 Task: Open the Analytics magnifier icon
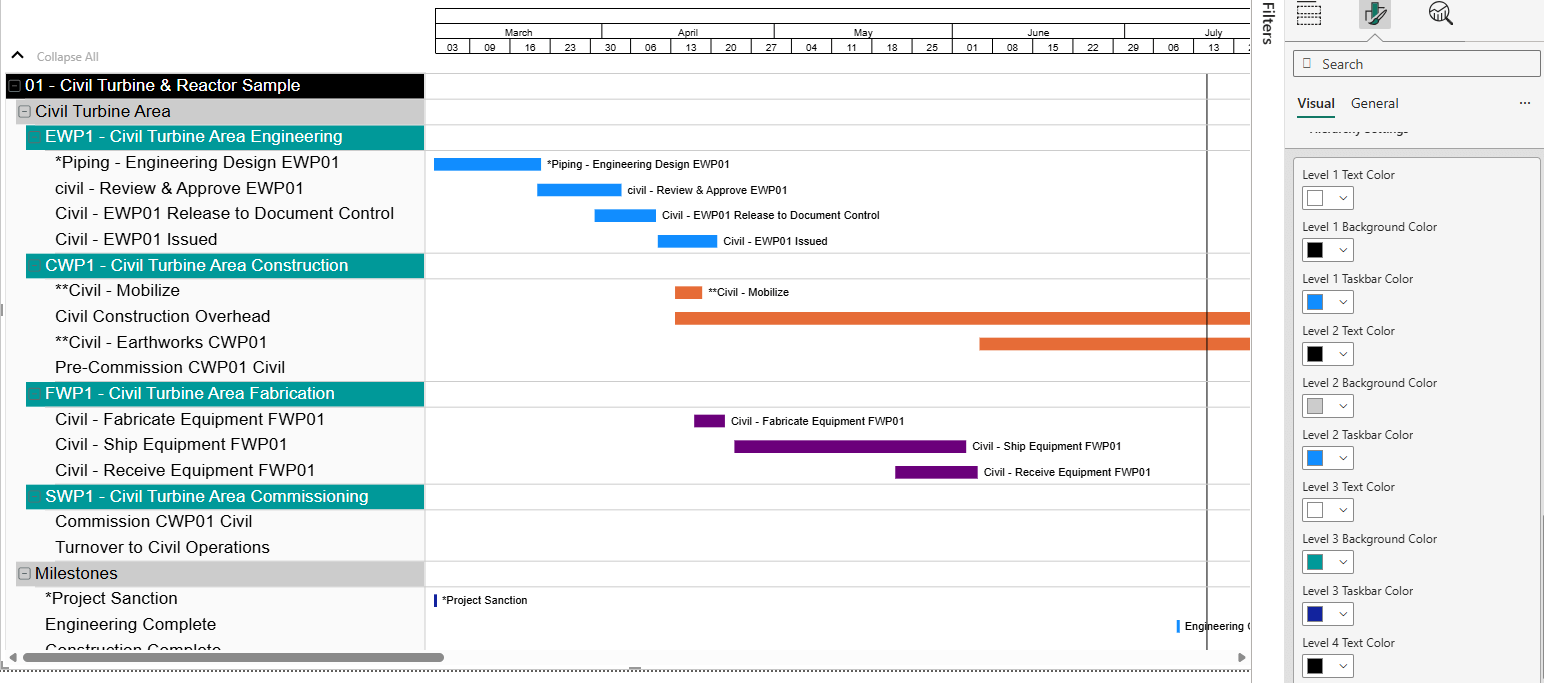(x=1440, y=13)
